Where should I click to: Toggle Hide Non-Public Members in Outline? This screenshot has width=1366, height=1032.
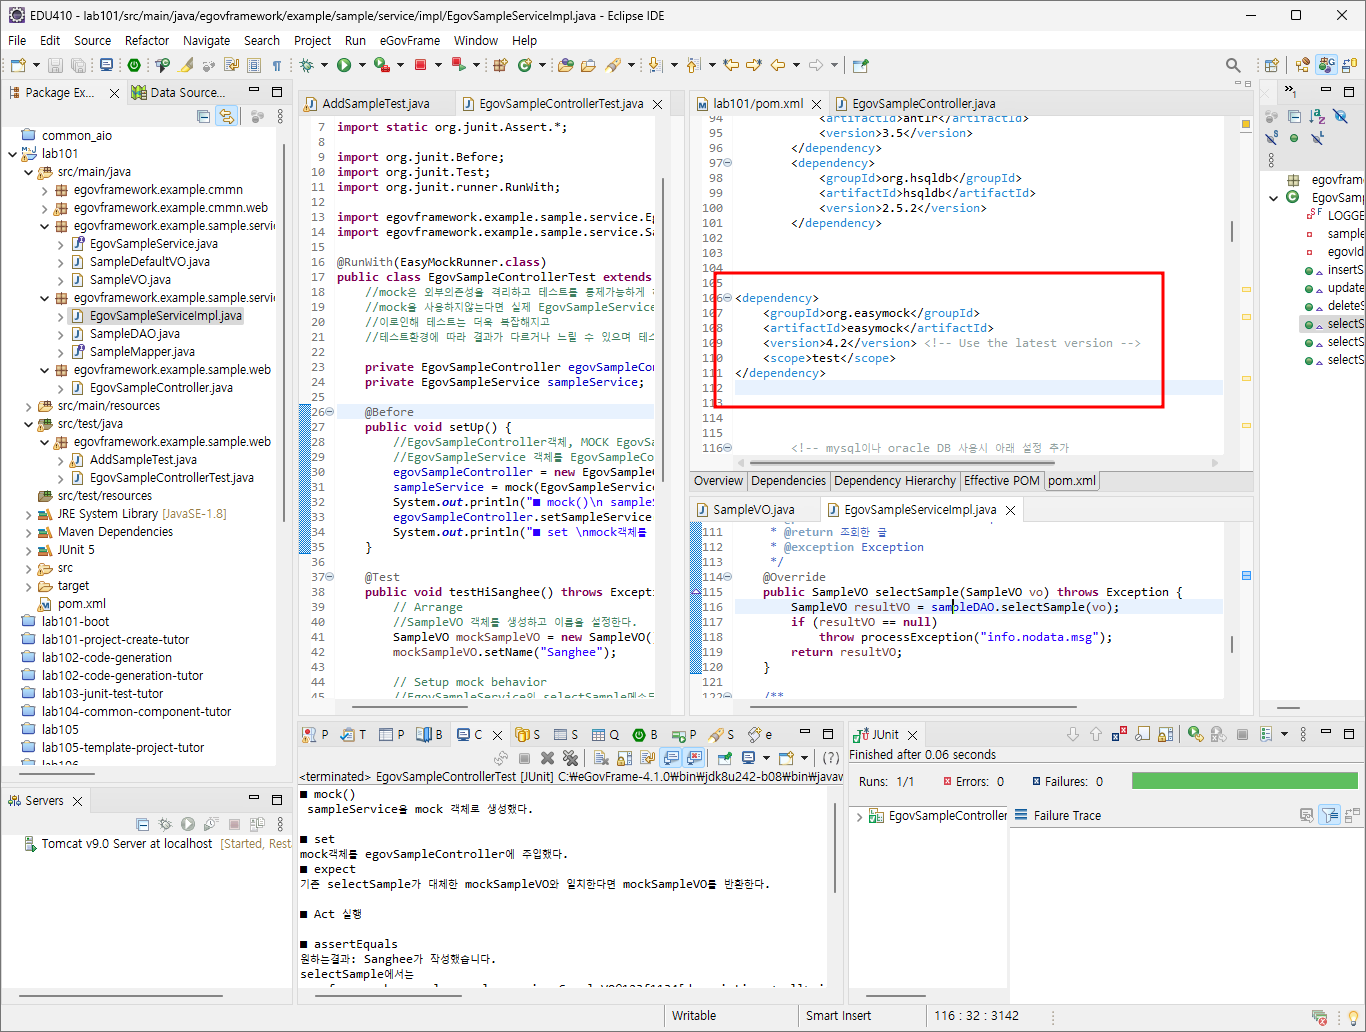[1294, 138]
